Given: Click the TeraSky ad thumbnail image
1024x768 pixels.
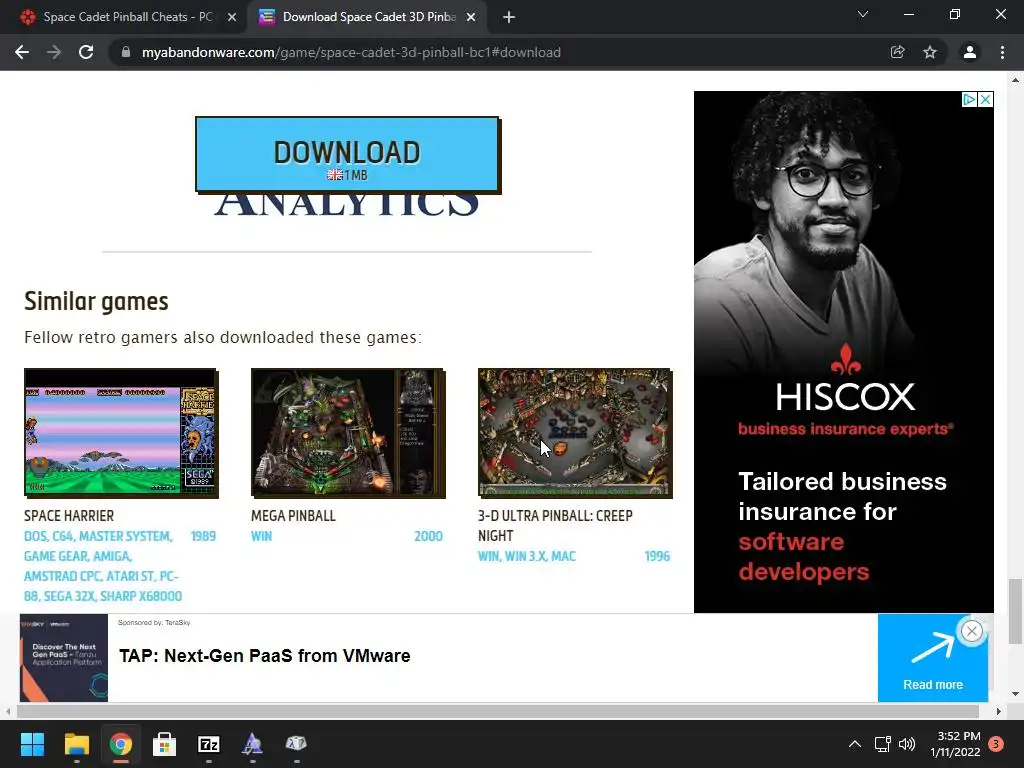Looking at the screenshot, I should coord(64,658).
